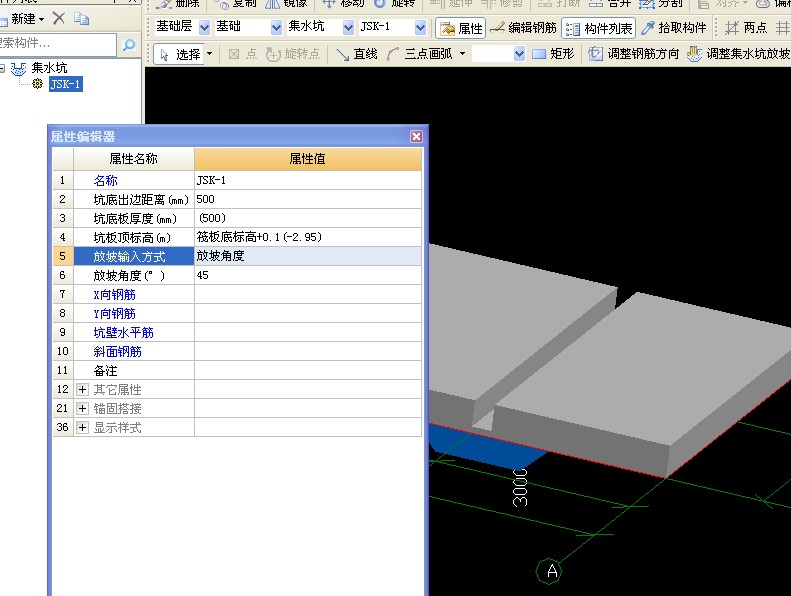Click the 坑底板厚度 value (500)
The image size is (791, 596).
tap(308, 218)
